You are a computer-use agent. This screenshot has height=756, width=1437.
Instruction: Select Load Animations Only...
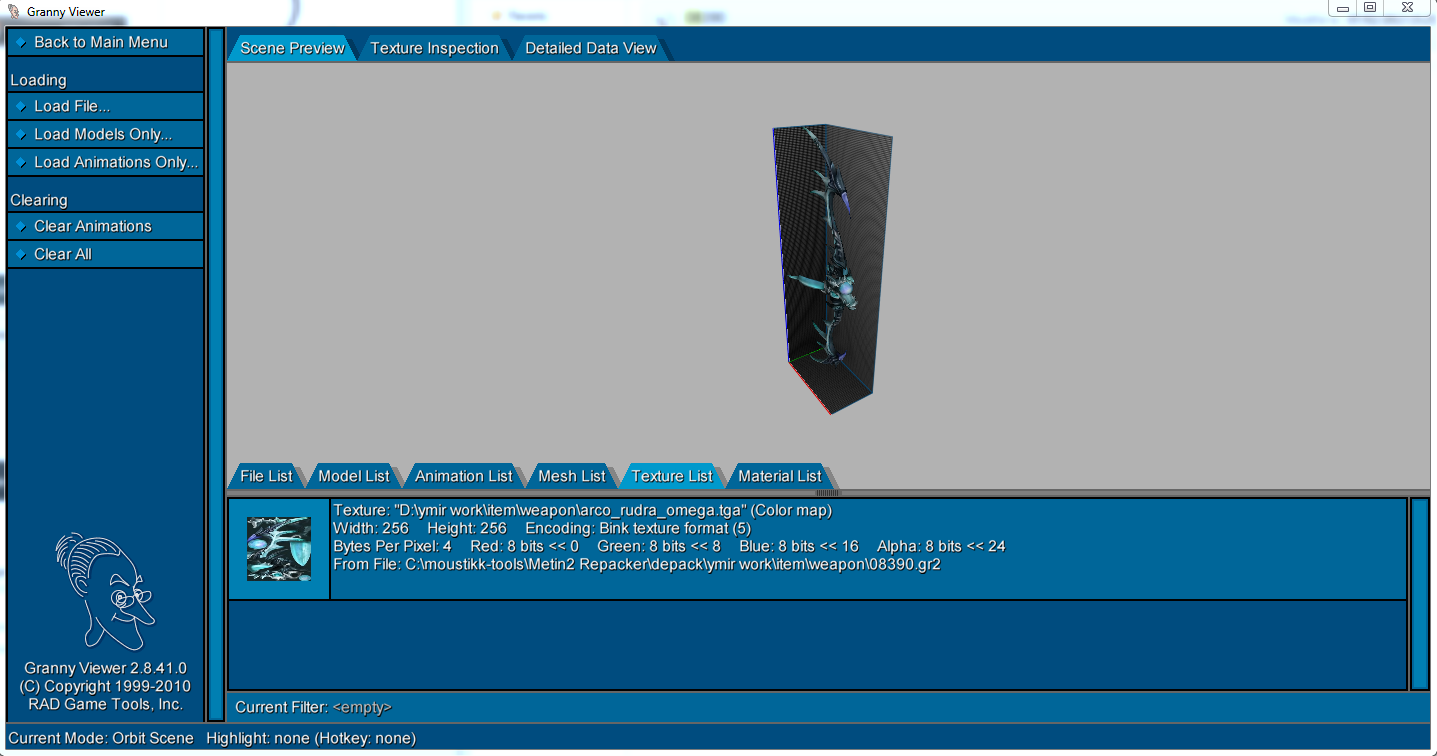pyautogui.click(x=105, y=162)
